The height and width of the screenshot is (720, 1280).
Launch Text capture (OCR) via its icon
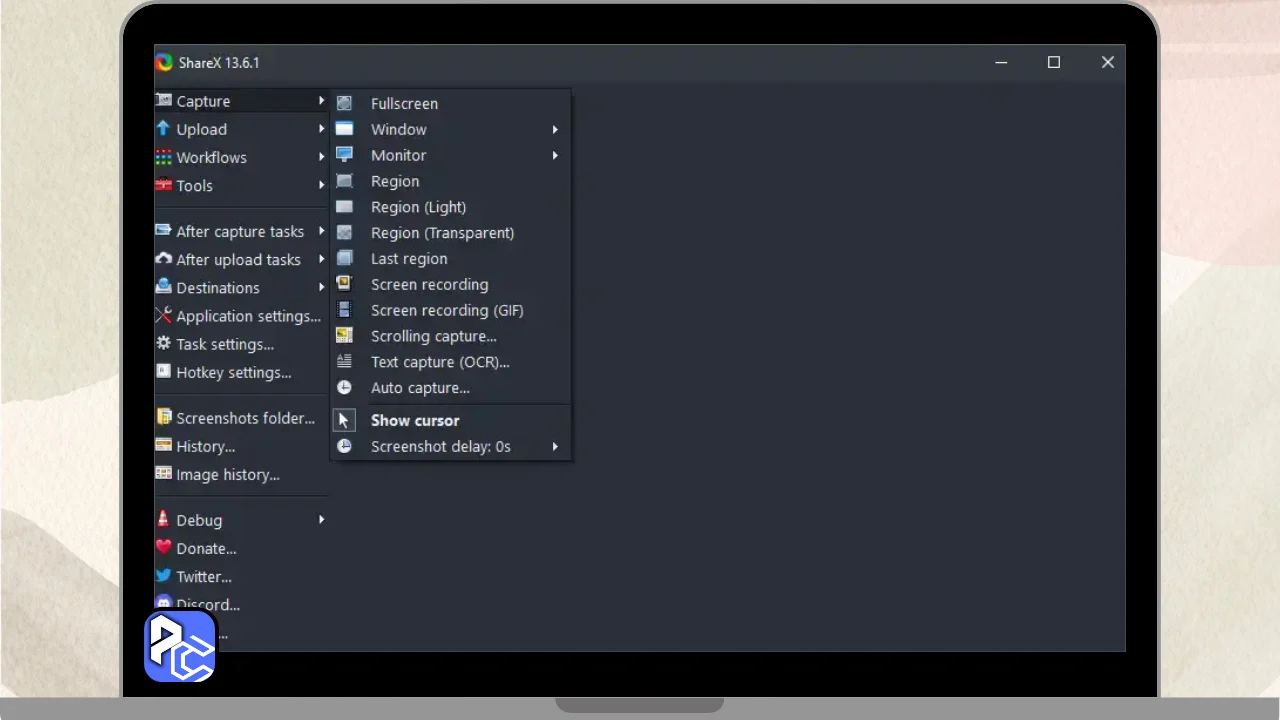[x=344, y=362]
